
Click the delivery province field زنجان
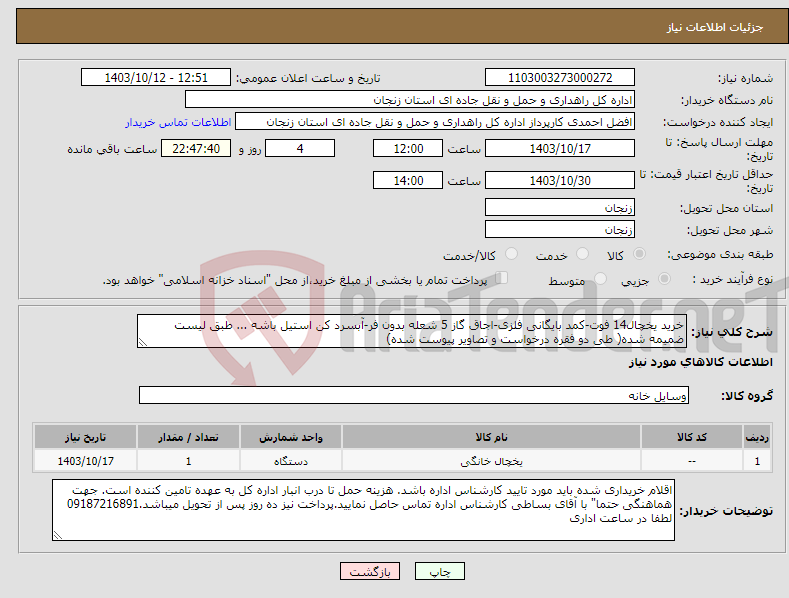tap(560, 207)
